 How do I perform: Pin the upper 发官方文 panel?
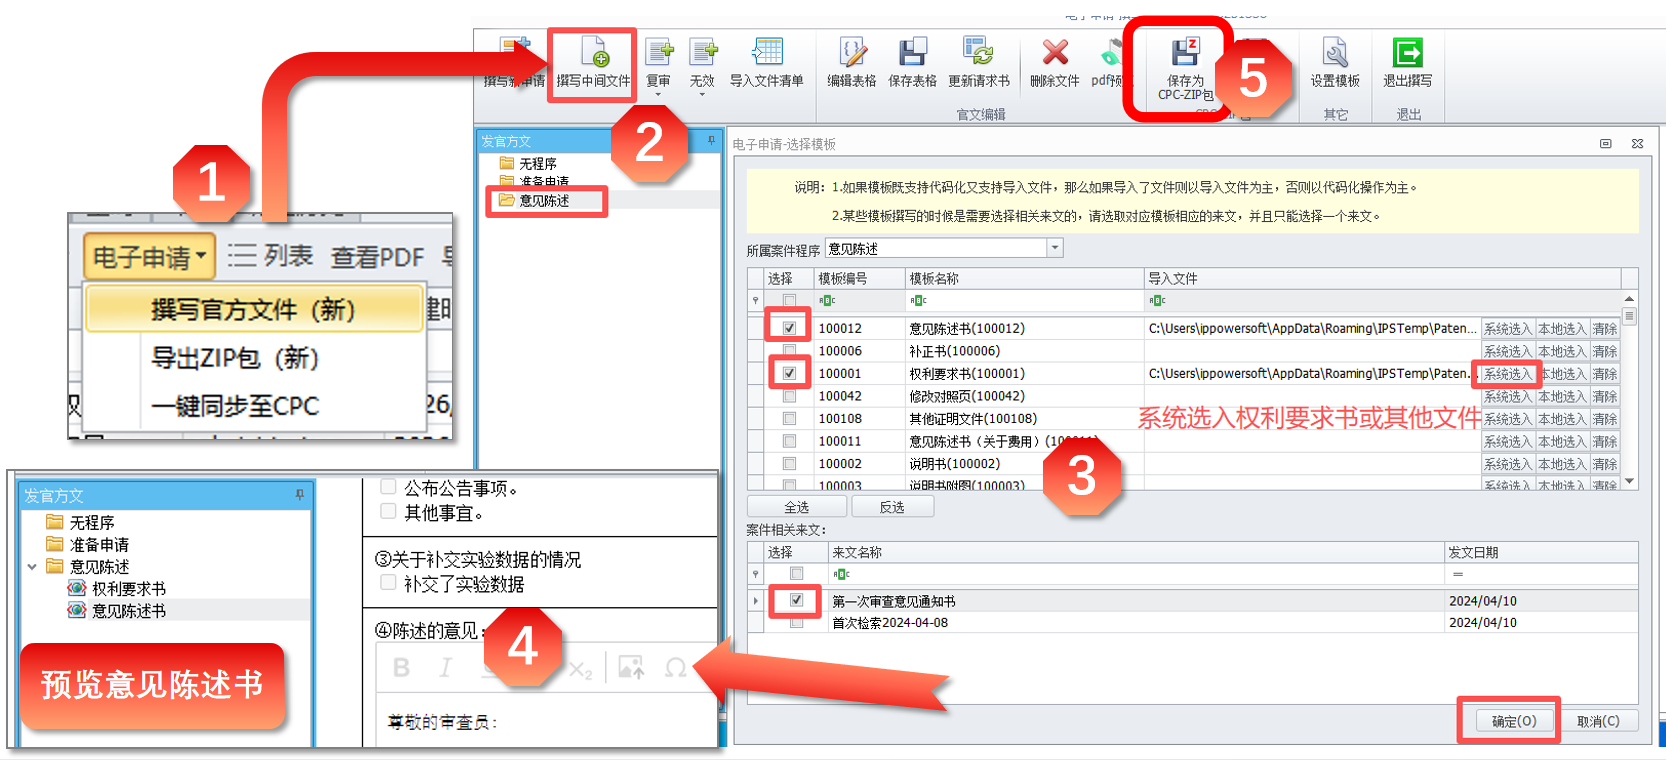[711, 140]
